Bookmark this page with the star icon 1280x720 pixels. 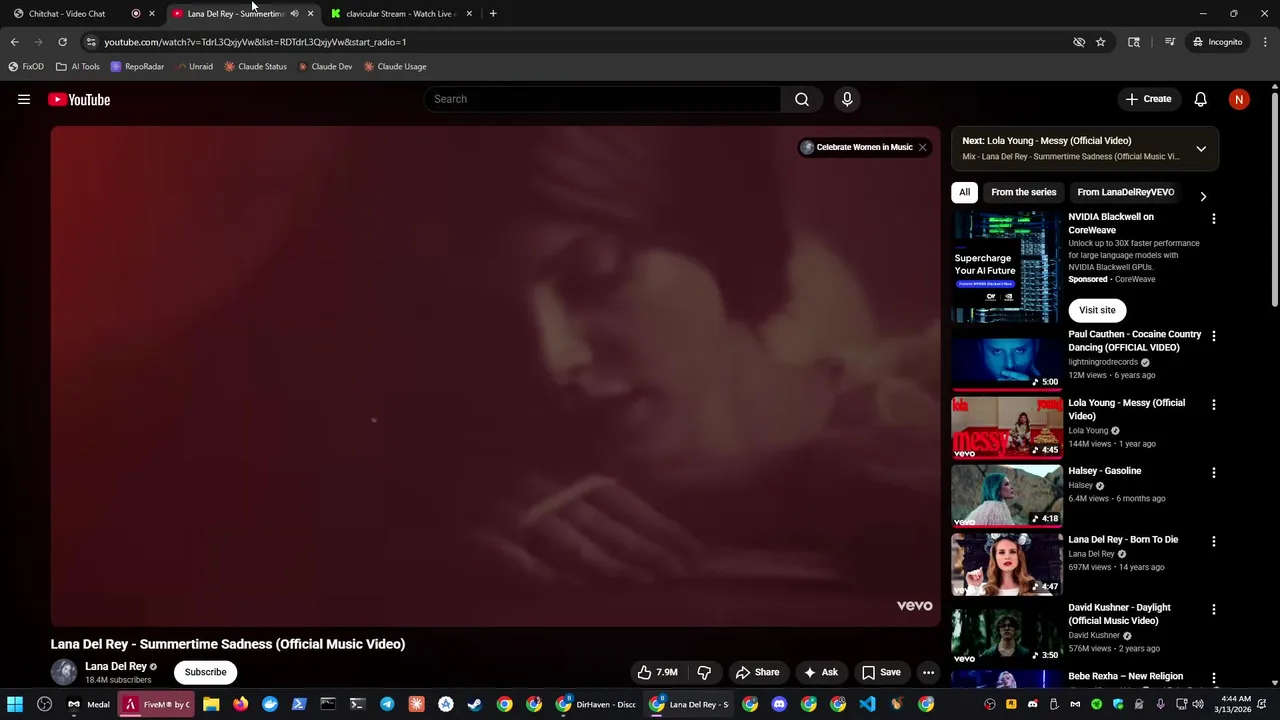pyautogui.click(x=1100, y=42)
